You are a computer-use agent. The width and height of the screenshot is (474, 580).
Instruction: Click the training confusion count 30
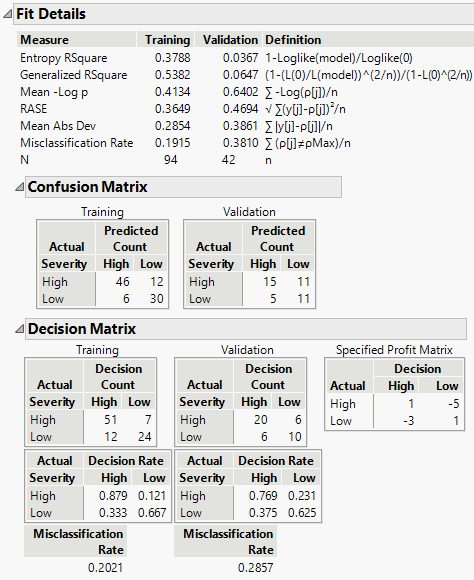point(157,299)
